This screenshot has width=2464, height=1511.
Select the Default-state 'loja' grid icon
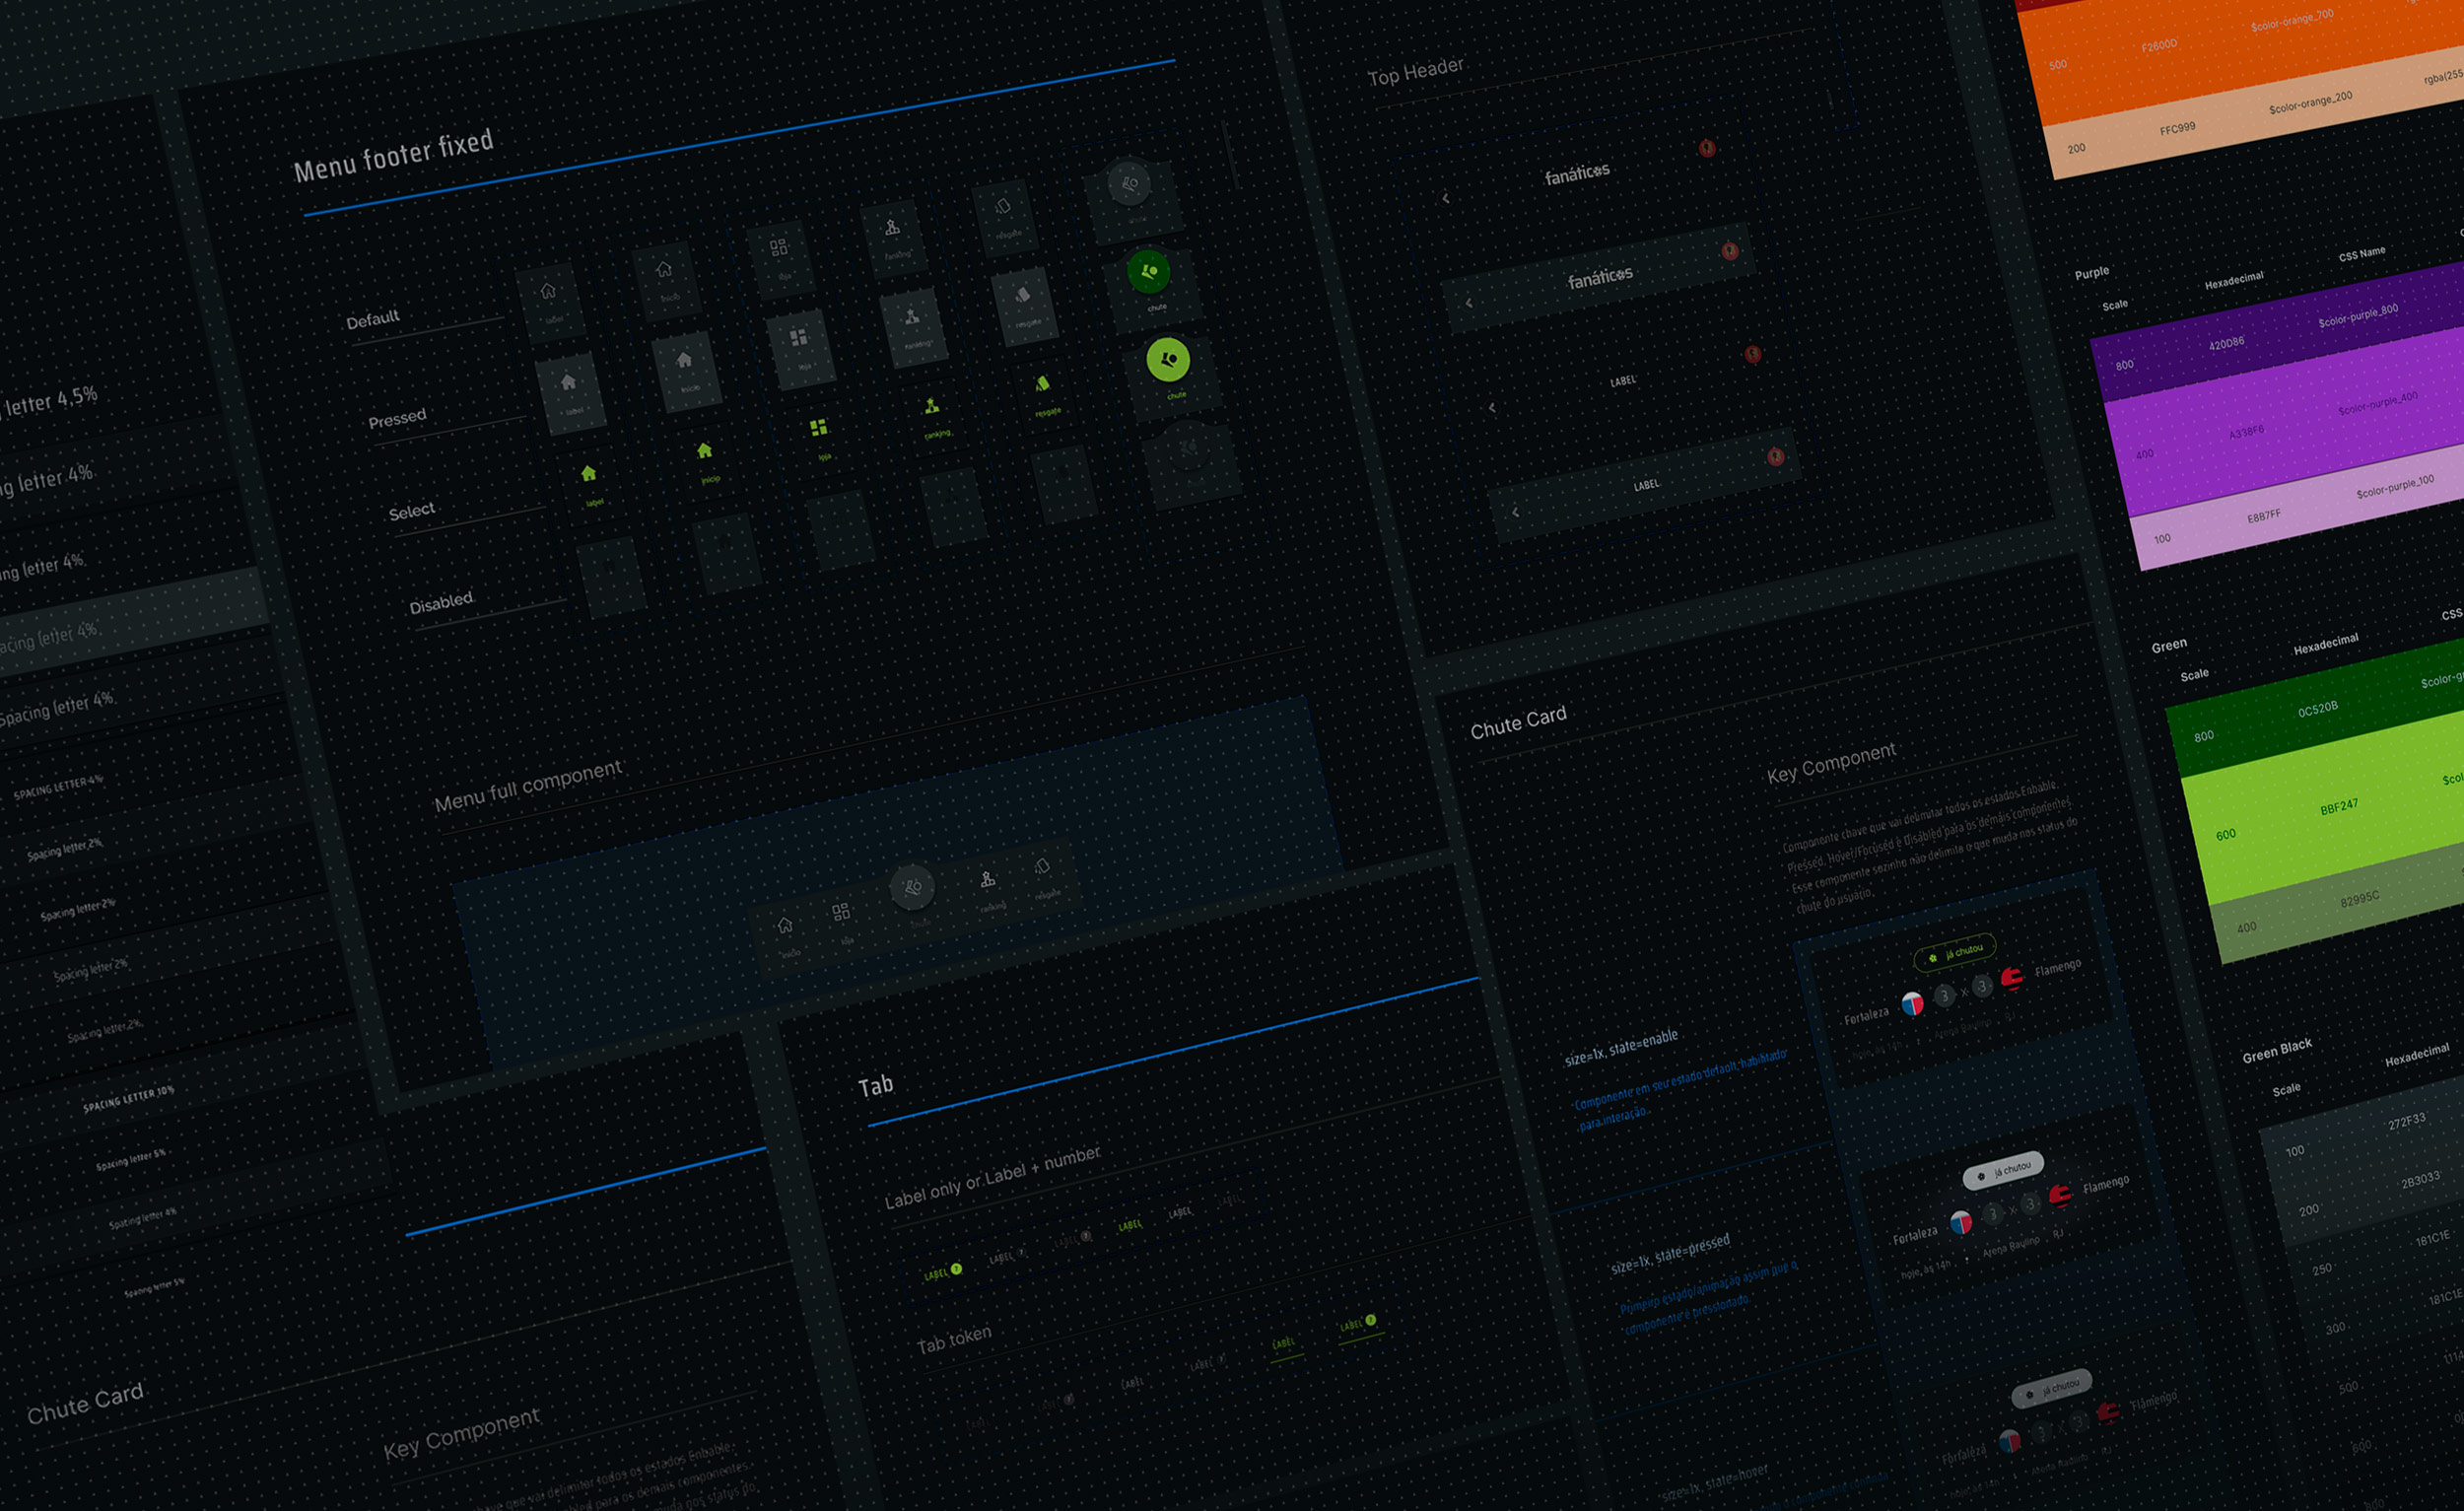click(779, 247)
